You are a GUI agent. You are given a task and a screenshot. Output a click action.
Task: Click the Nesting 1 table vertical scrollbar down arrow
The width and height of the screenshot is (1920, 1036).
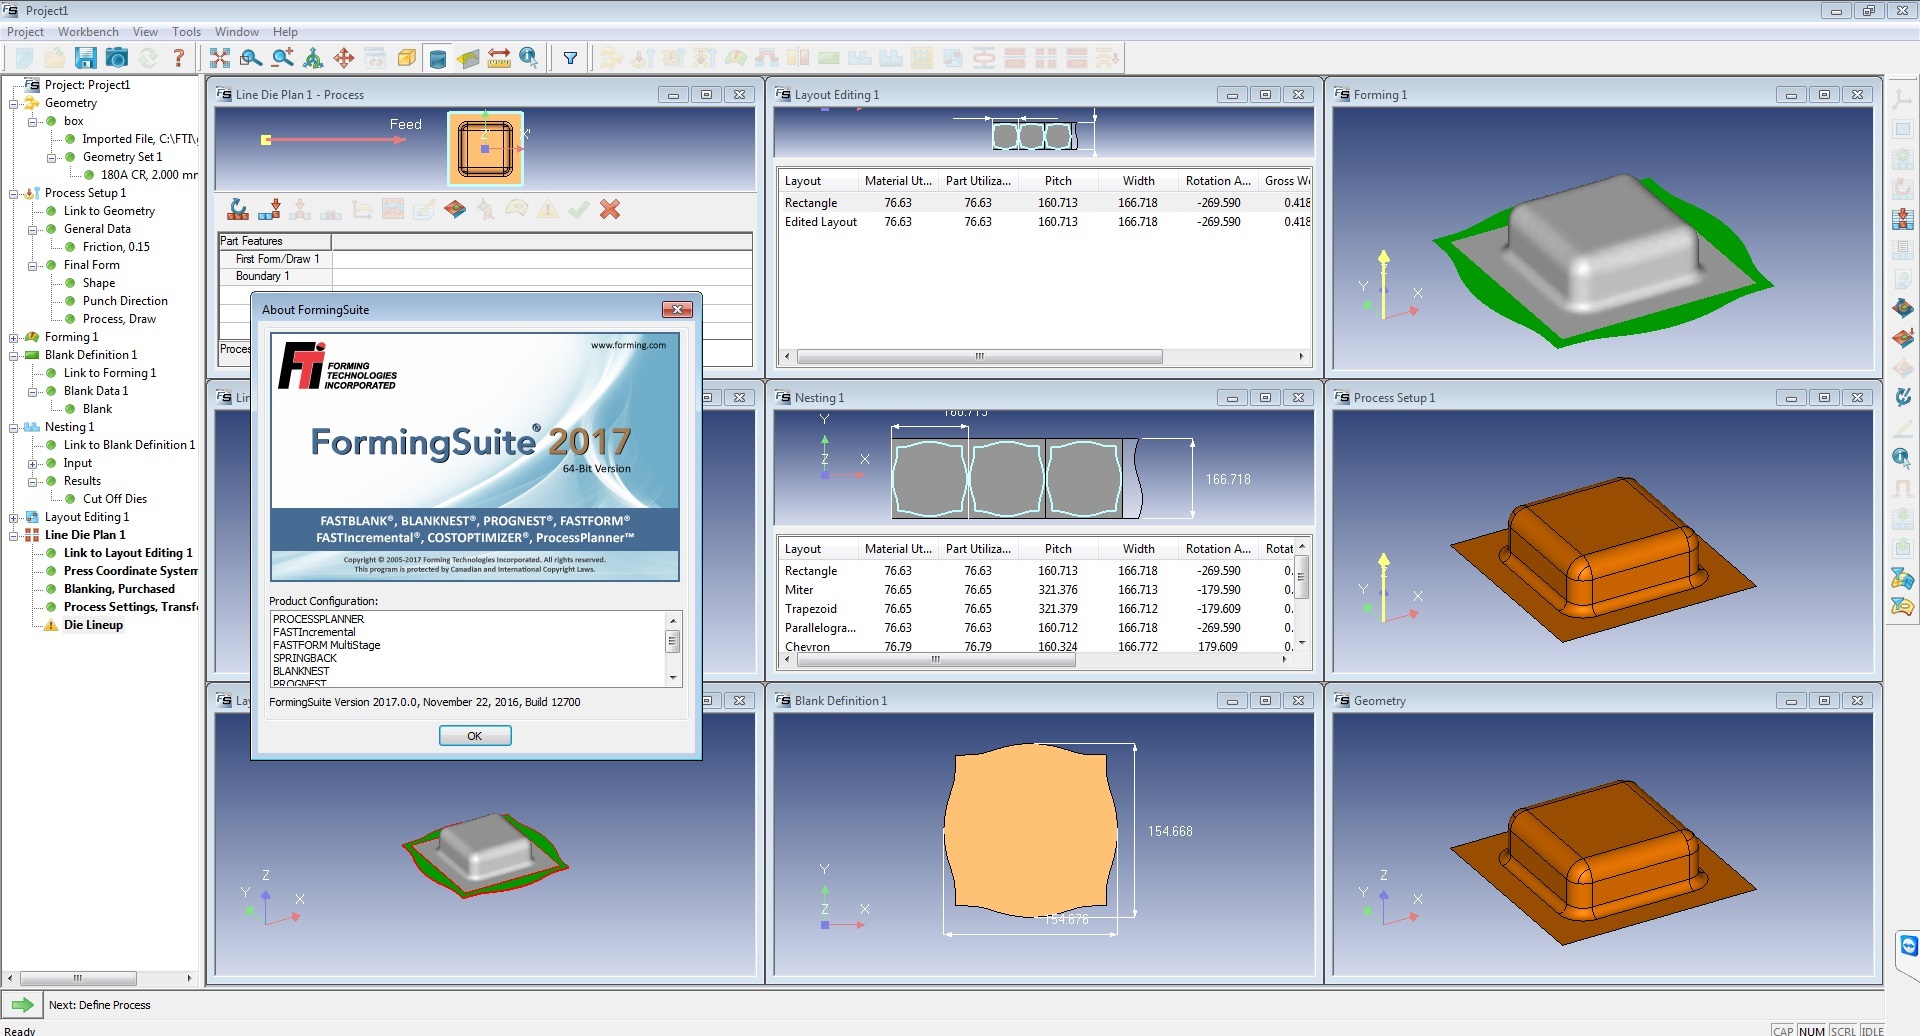click(x=1301, y=643)
